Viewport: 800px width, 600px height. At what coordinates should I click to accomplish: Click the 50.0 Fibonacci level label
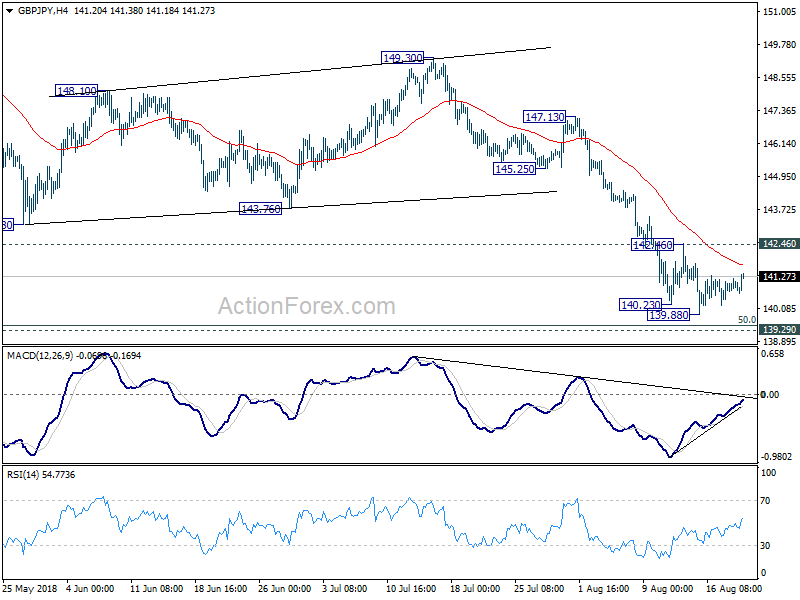pyautogui.click(x=747, y=319)
